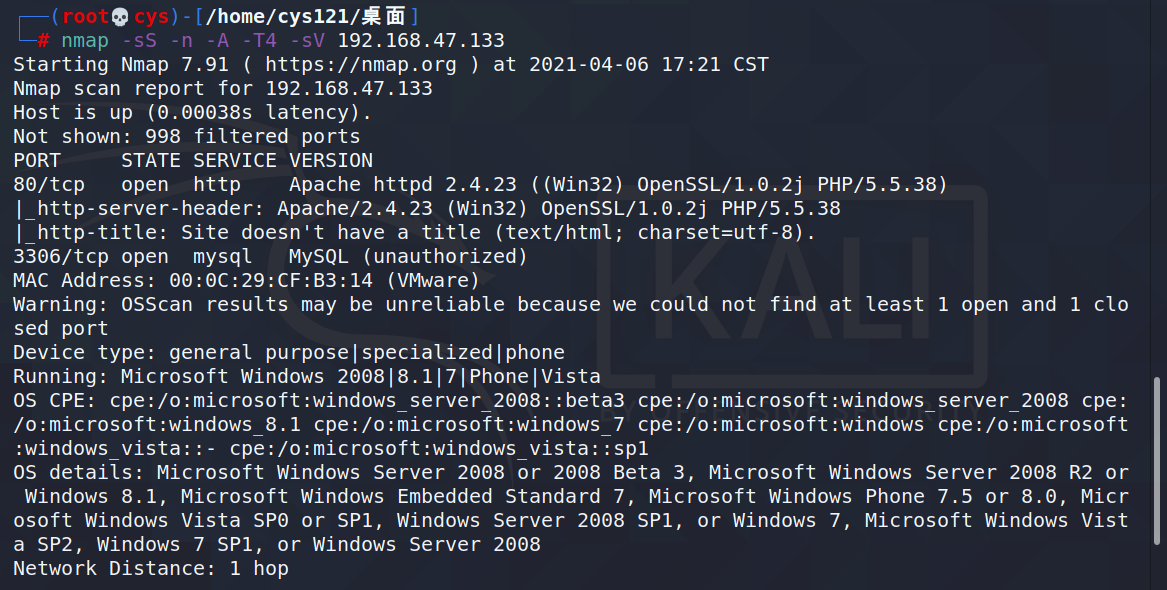Click the Device type output line
Image resolution: width=1167 pixels, height=590 pixels.
tap(289, 353)
